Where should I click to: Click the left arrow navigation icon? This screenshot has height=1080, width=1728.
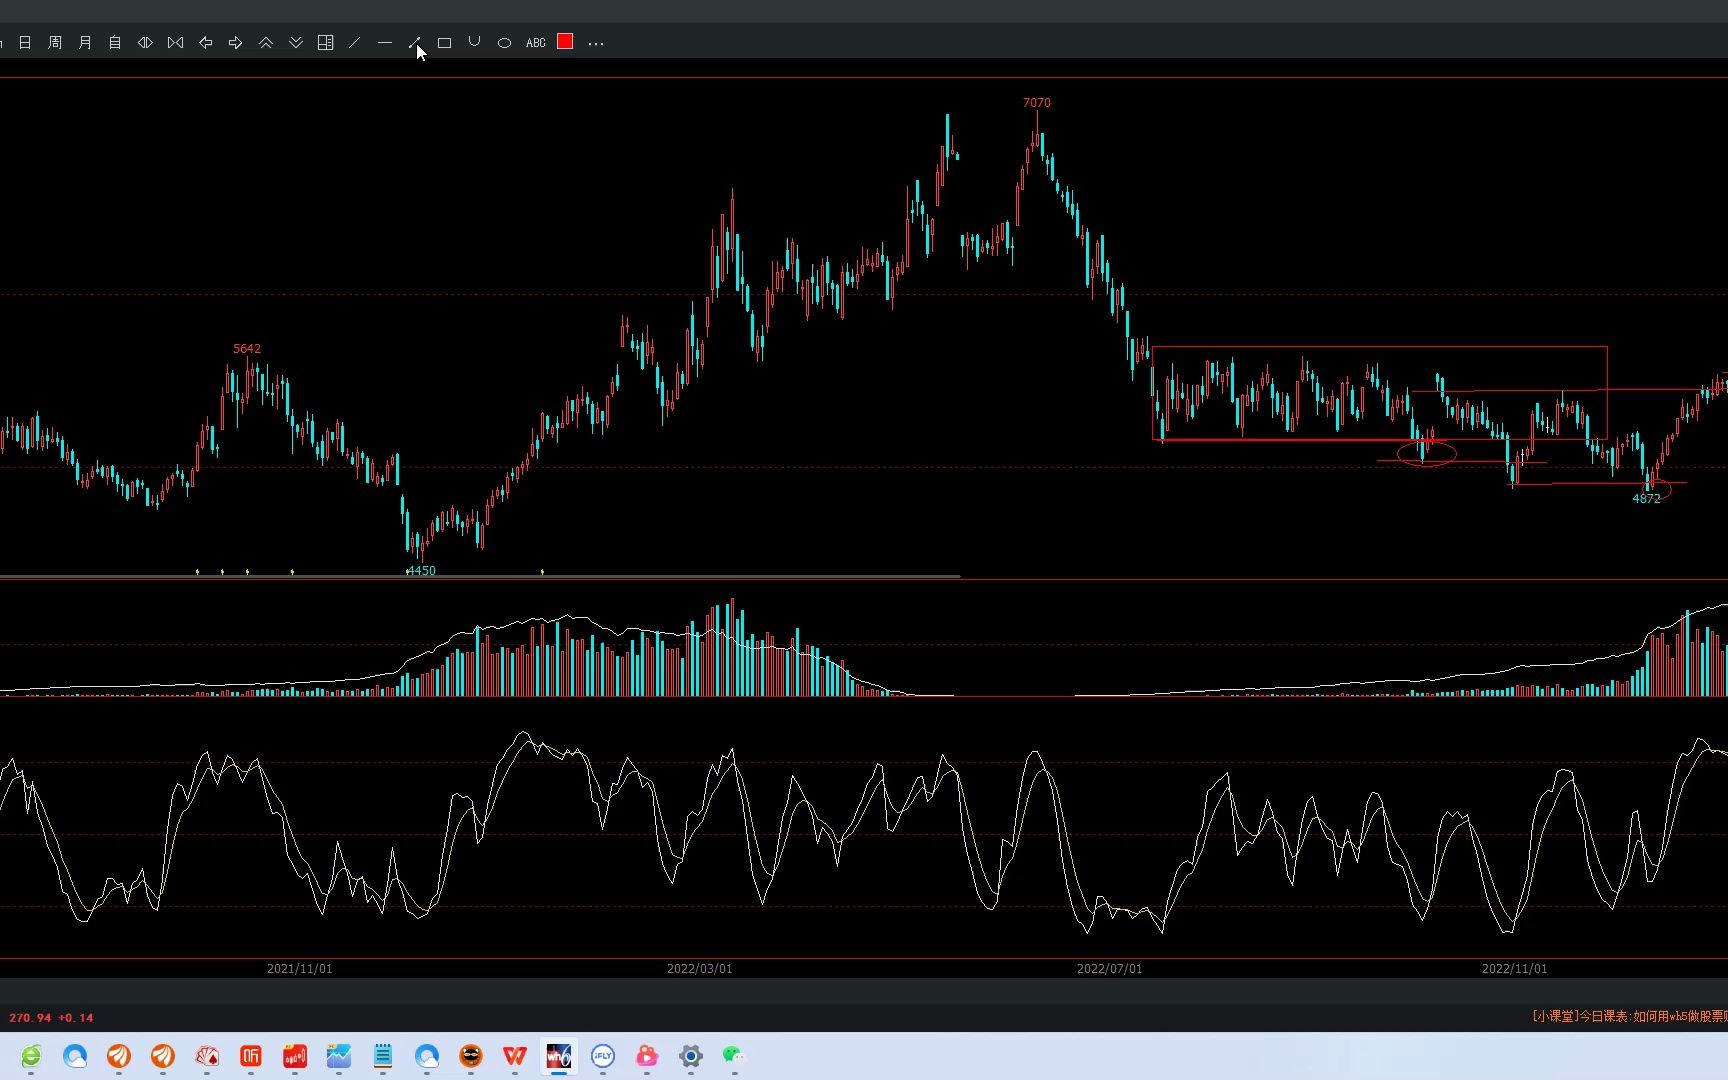coord(206,43)
